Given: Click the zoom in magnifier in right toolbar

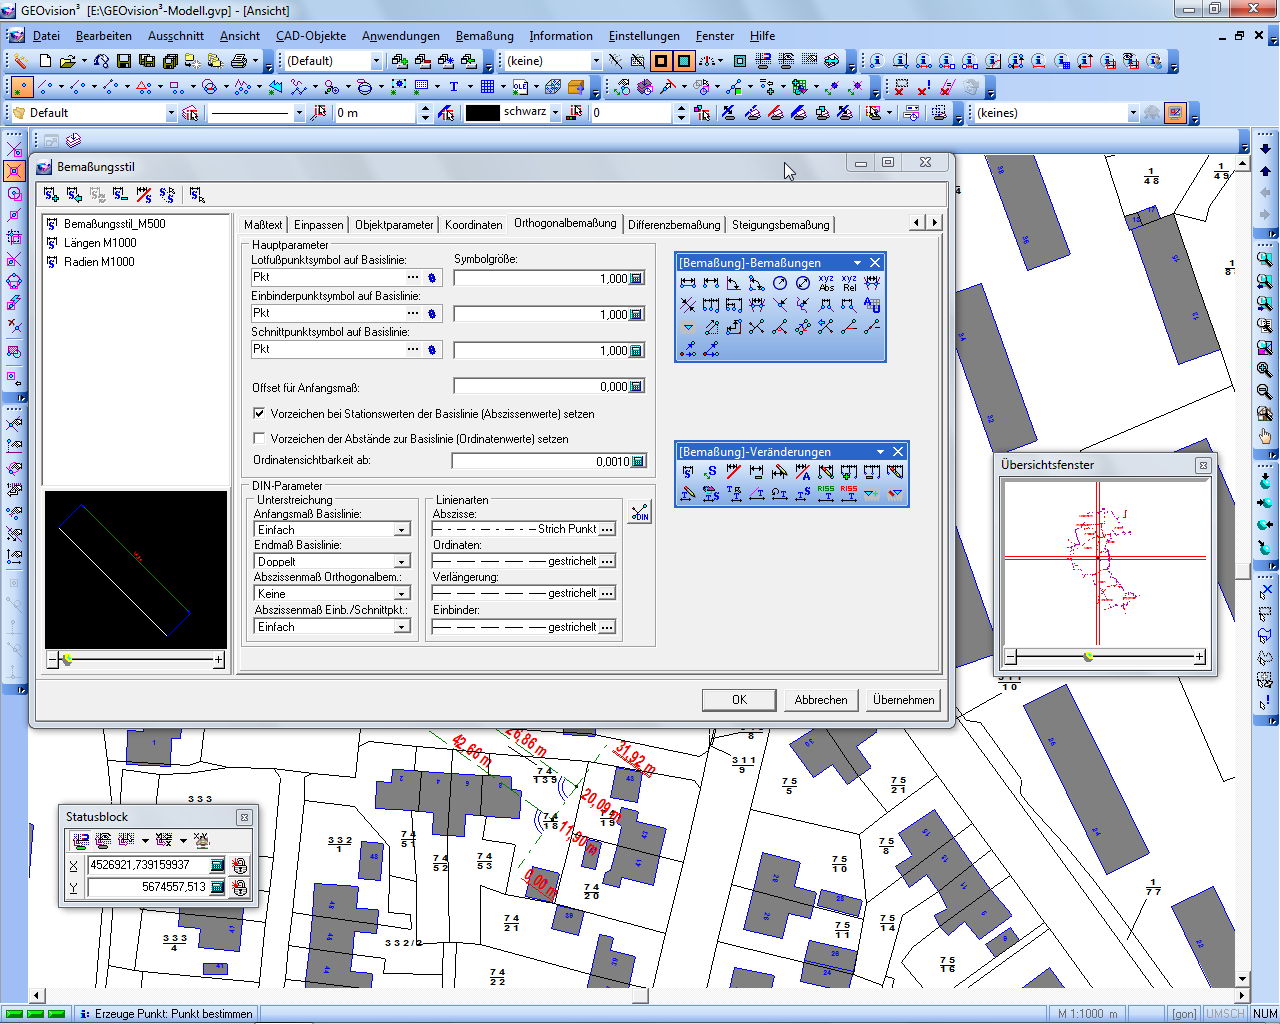Looking at the screenshot, I should coord(1265,369).
